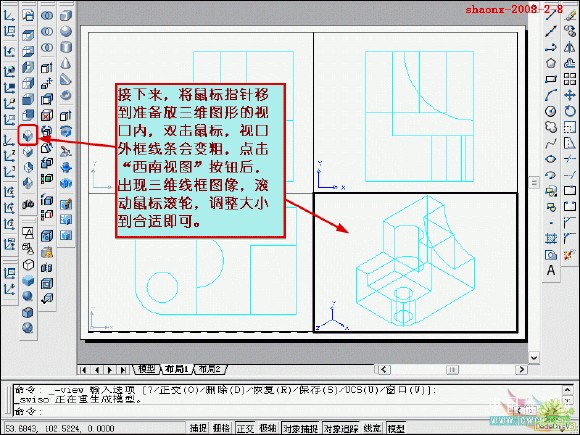Select the Rotate modify tool
This screenshot has height=435, width=580.
pyautogui.click(x=570, y=111)
